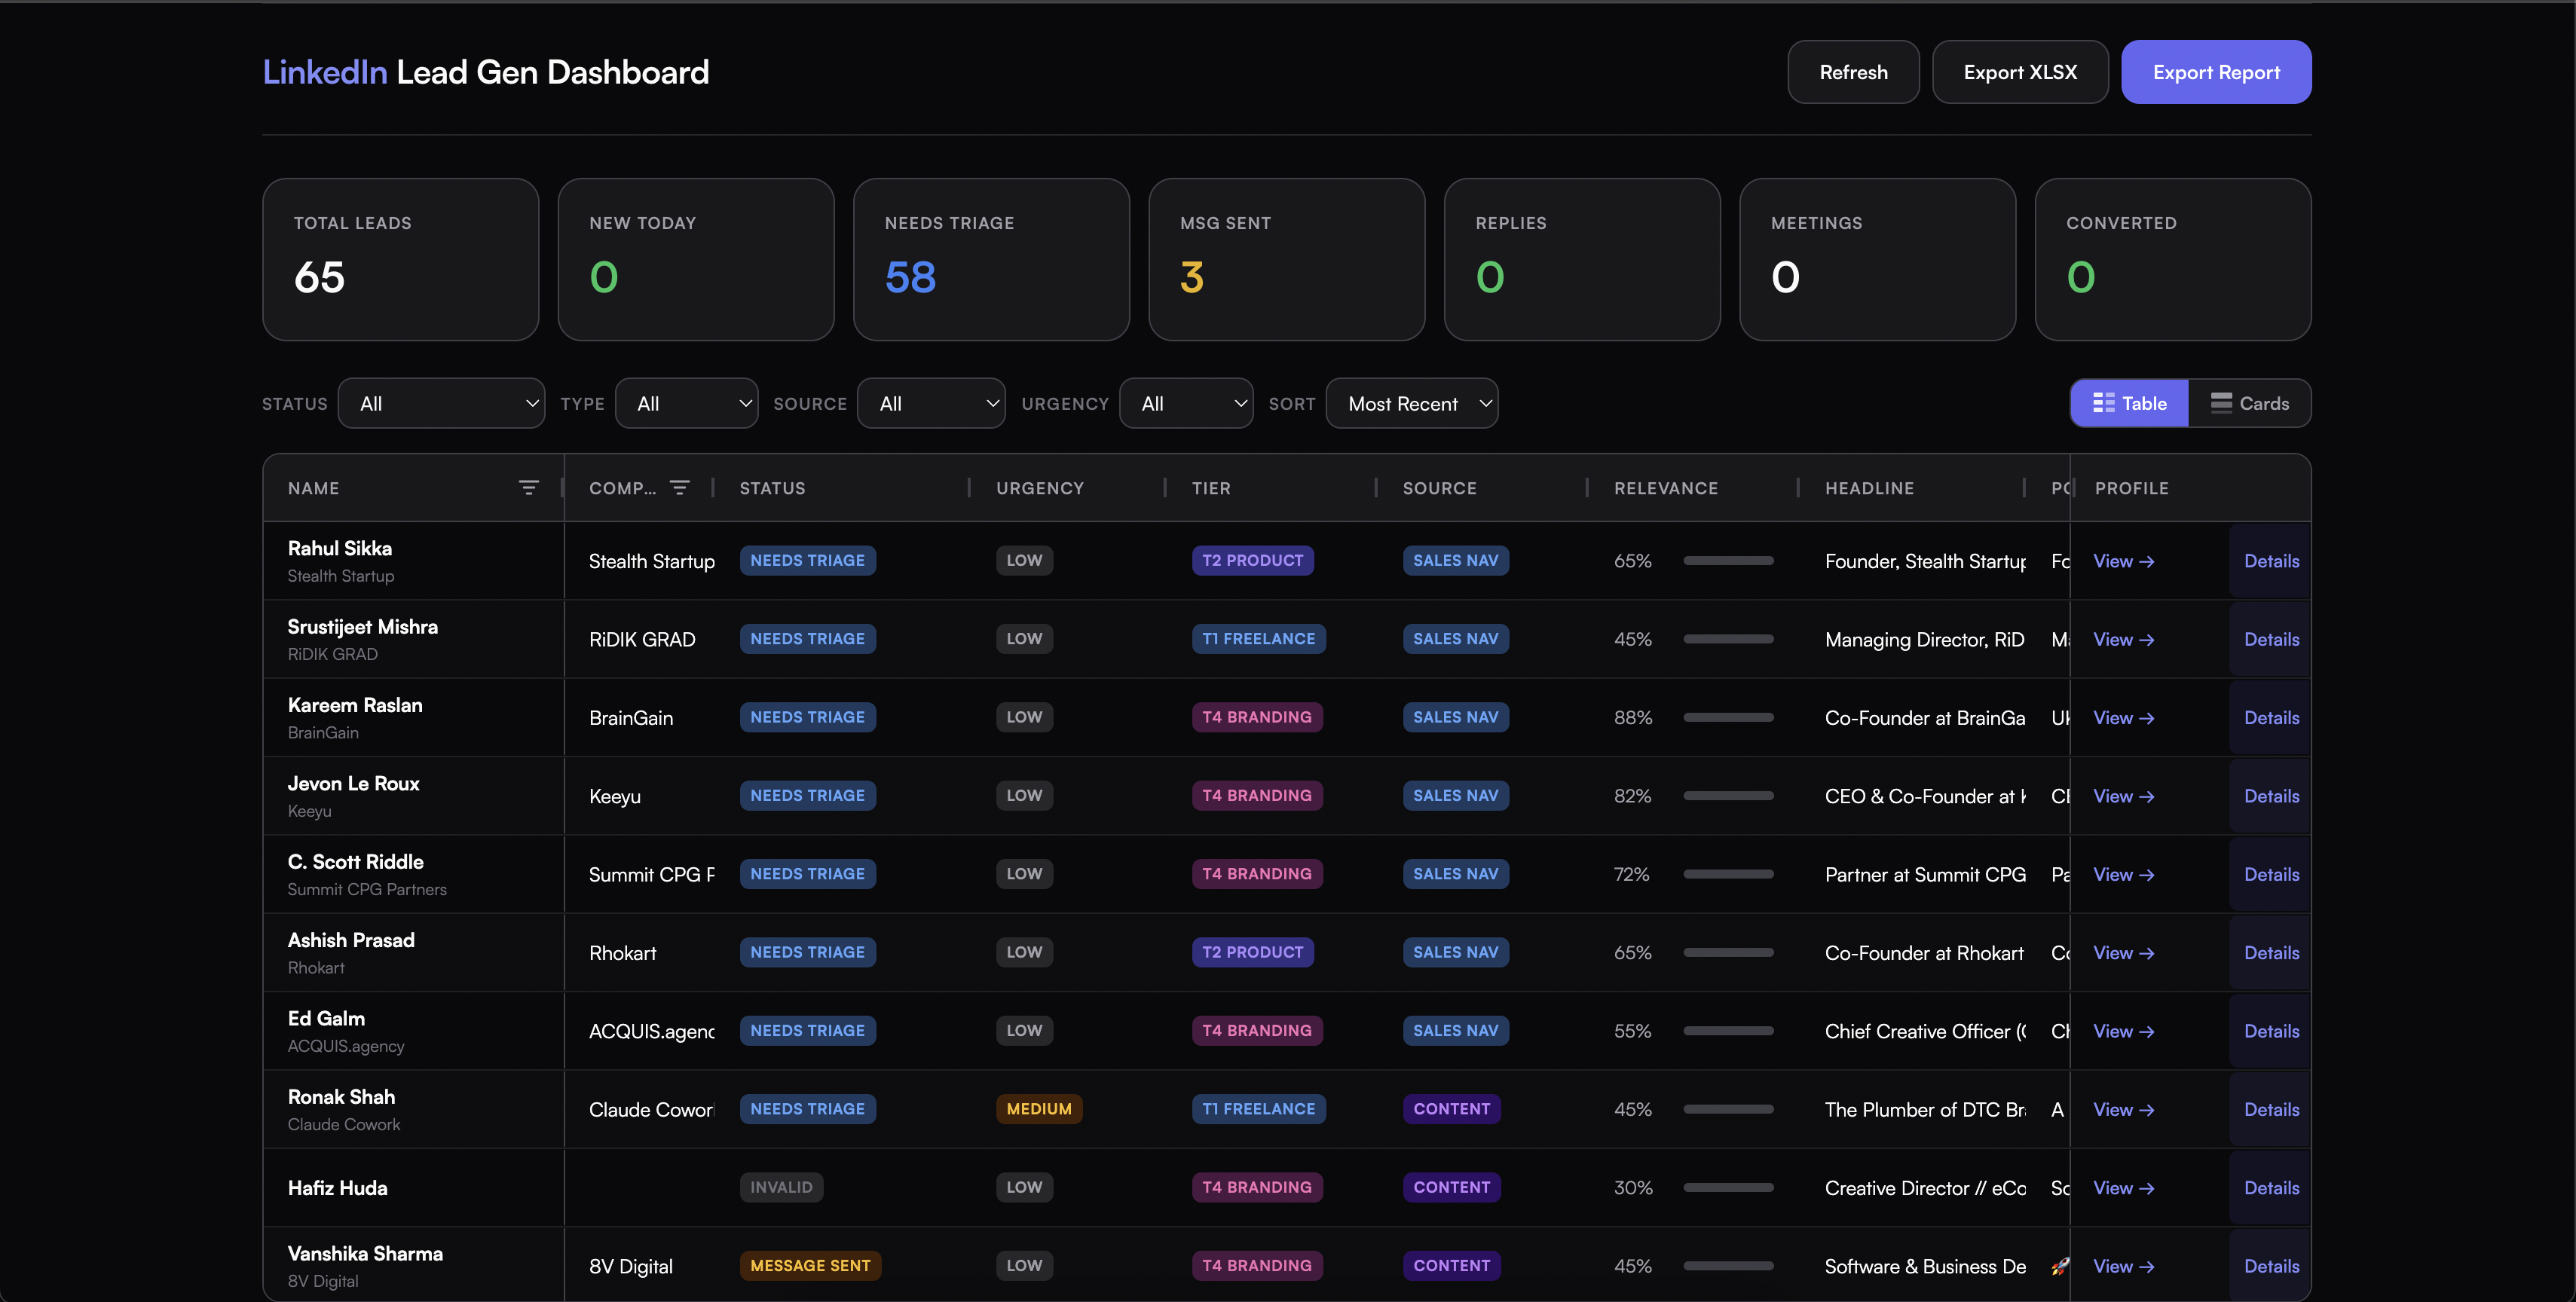Switch to Table view
The image size is (2576, 1302).
click(2129, 403)
